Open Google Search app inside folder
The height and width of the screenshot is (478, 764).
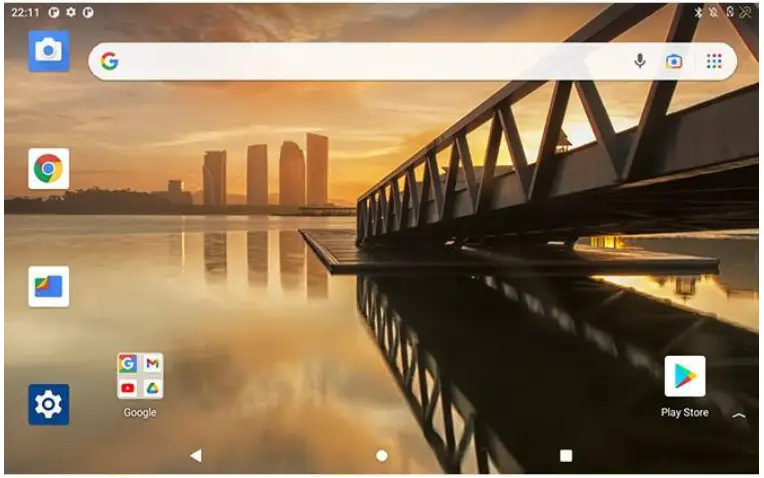point(128,363)
